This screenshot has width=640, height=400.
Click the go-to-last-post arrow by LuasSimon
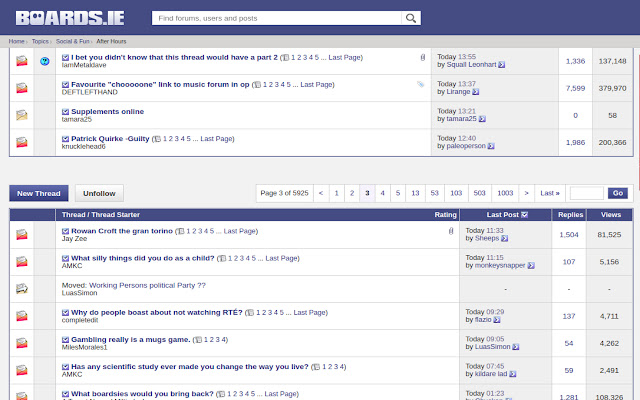(x=516, y=347)
